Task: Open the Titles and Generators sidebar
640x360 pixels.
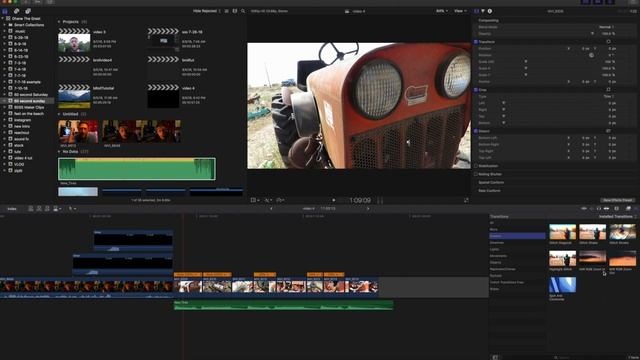Action: pyautogui.click(x=28, y=11)
